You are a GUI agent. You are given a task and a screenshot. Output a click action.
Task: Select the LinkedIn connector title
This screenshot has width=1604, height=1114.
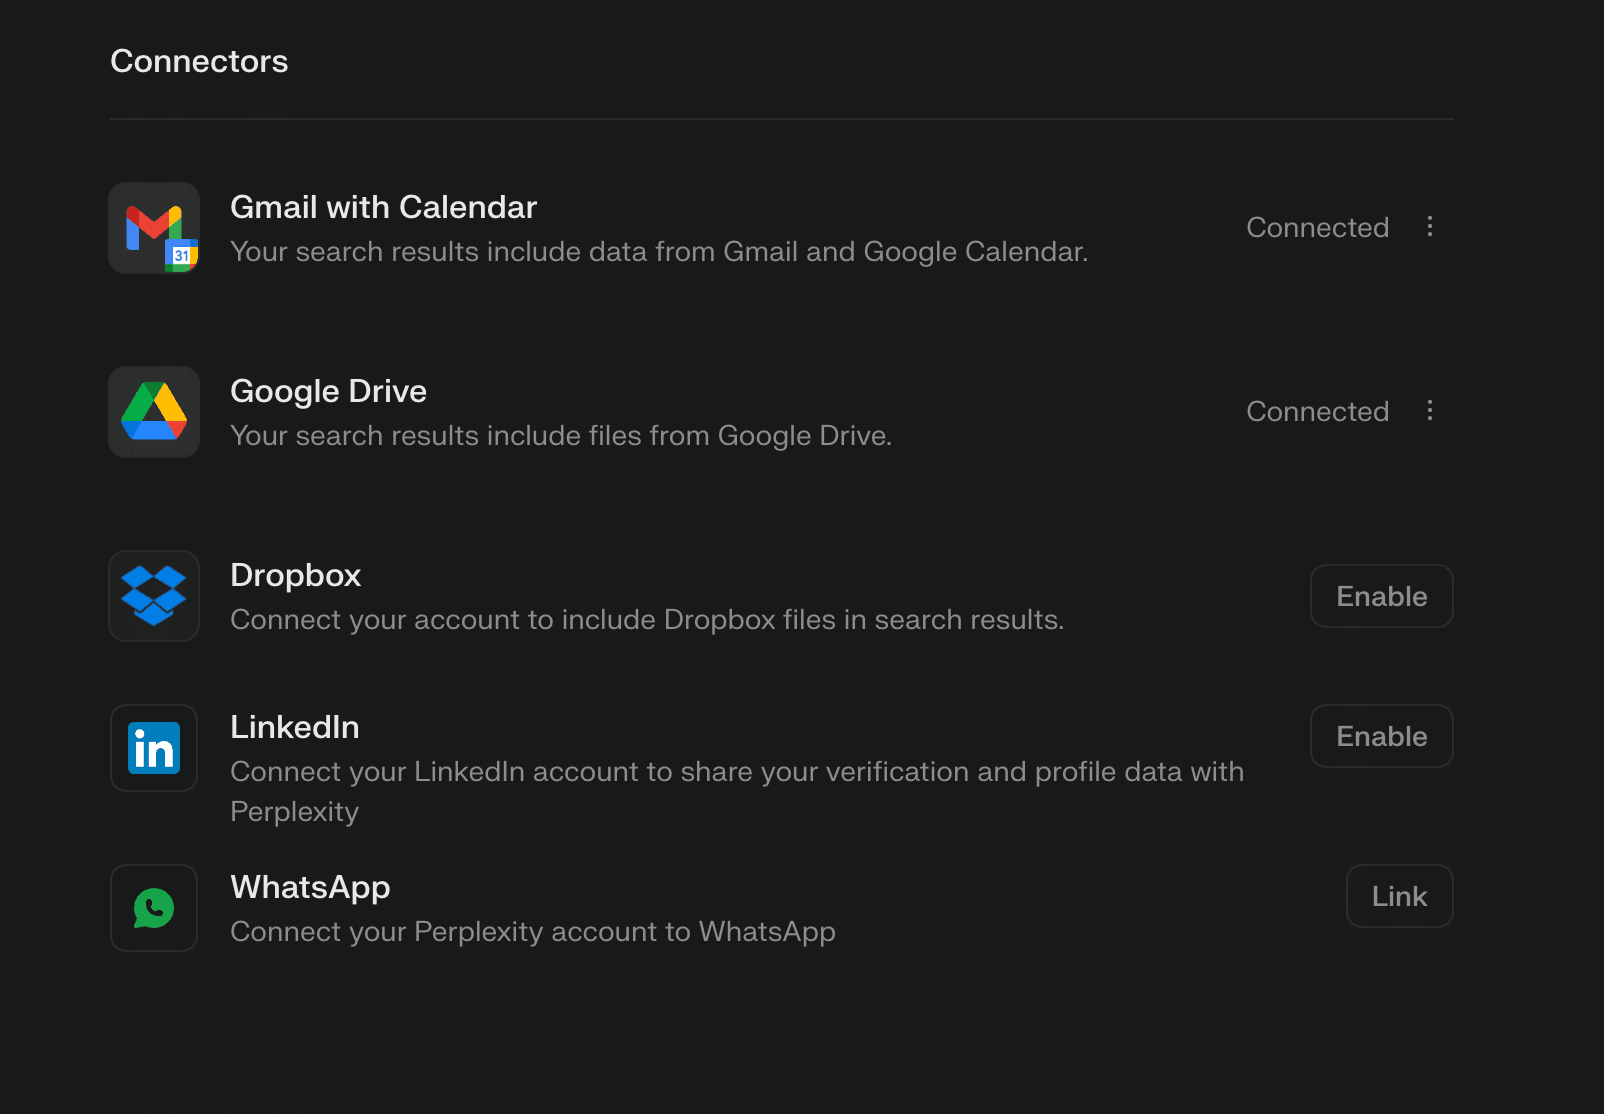coord(294,727)
